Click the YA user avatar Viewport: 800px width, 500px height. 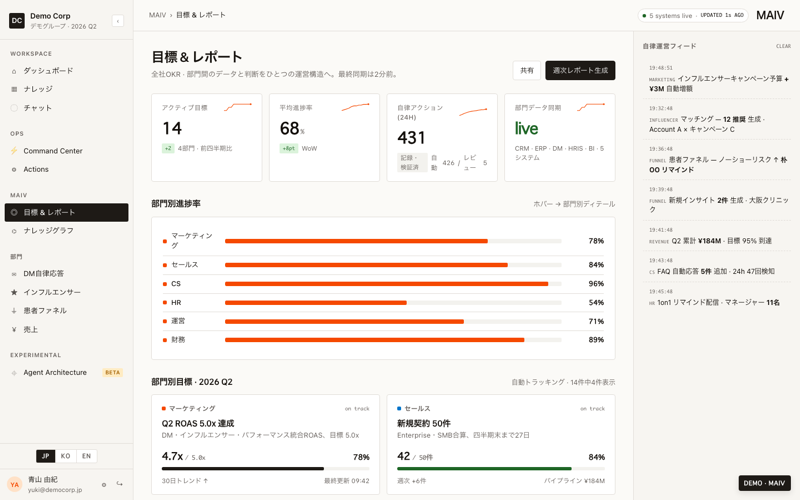click(15, 485)
